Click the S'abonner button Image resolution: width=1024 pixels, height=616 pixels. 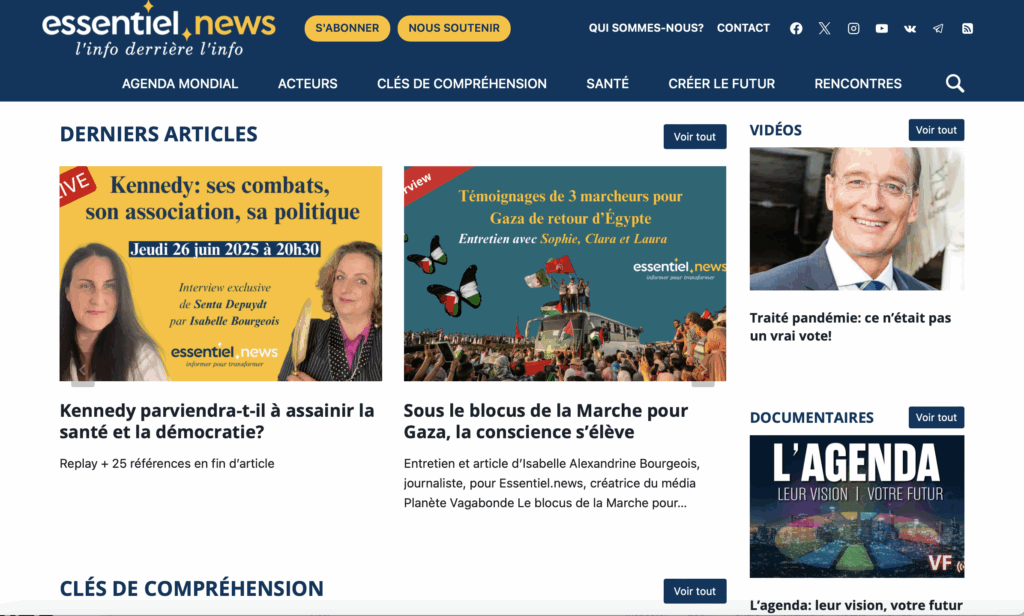point(347,28)
